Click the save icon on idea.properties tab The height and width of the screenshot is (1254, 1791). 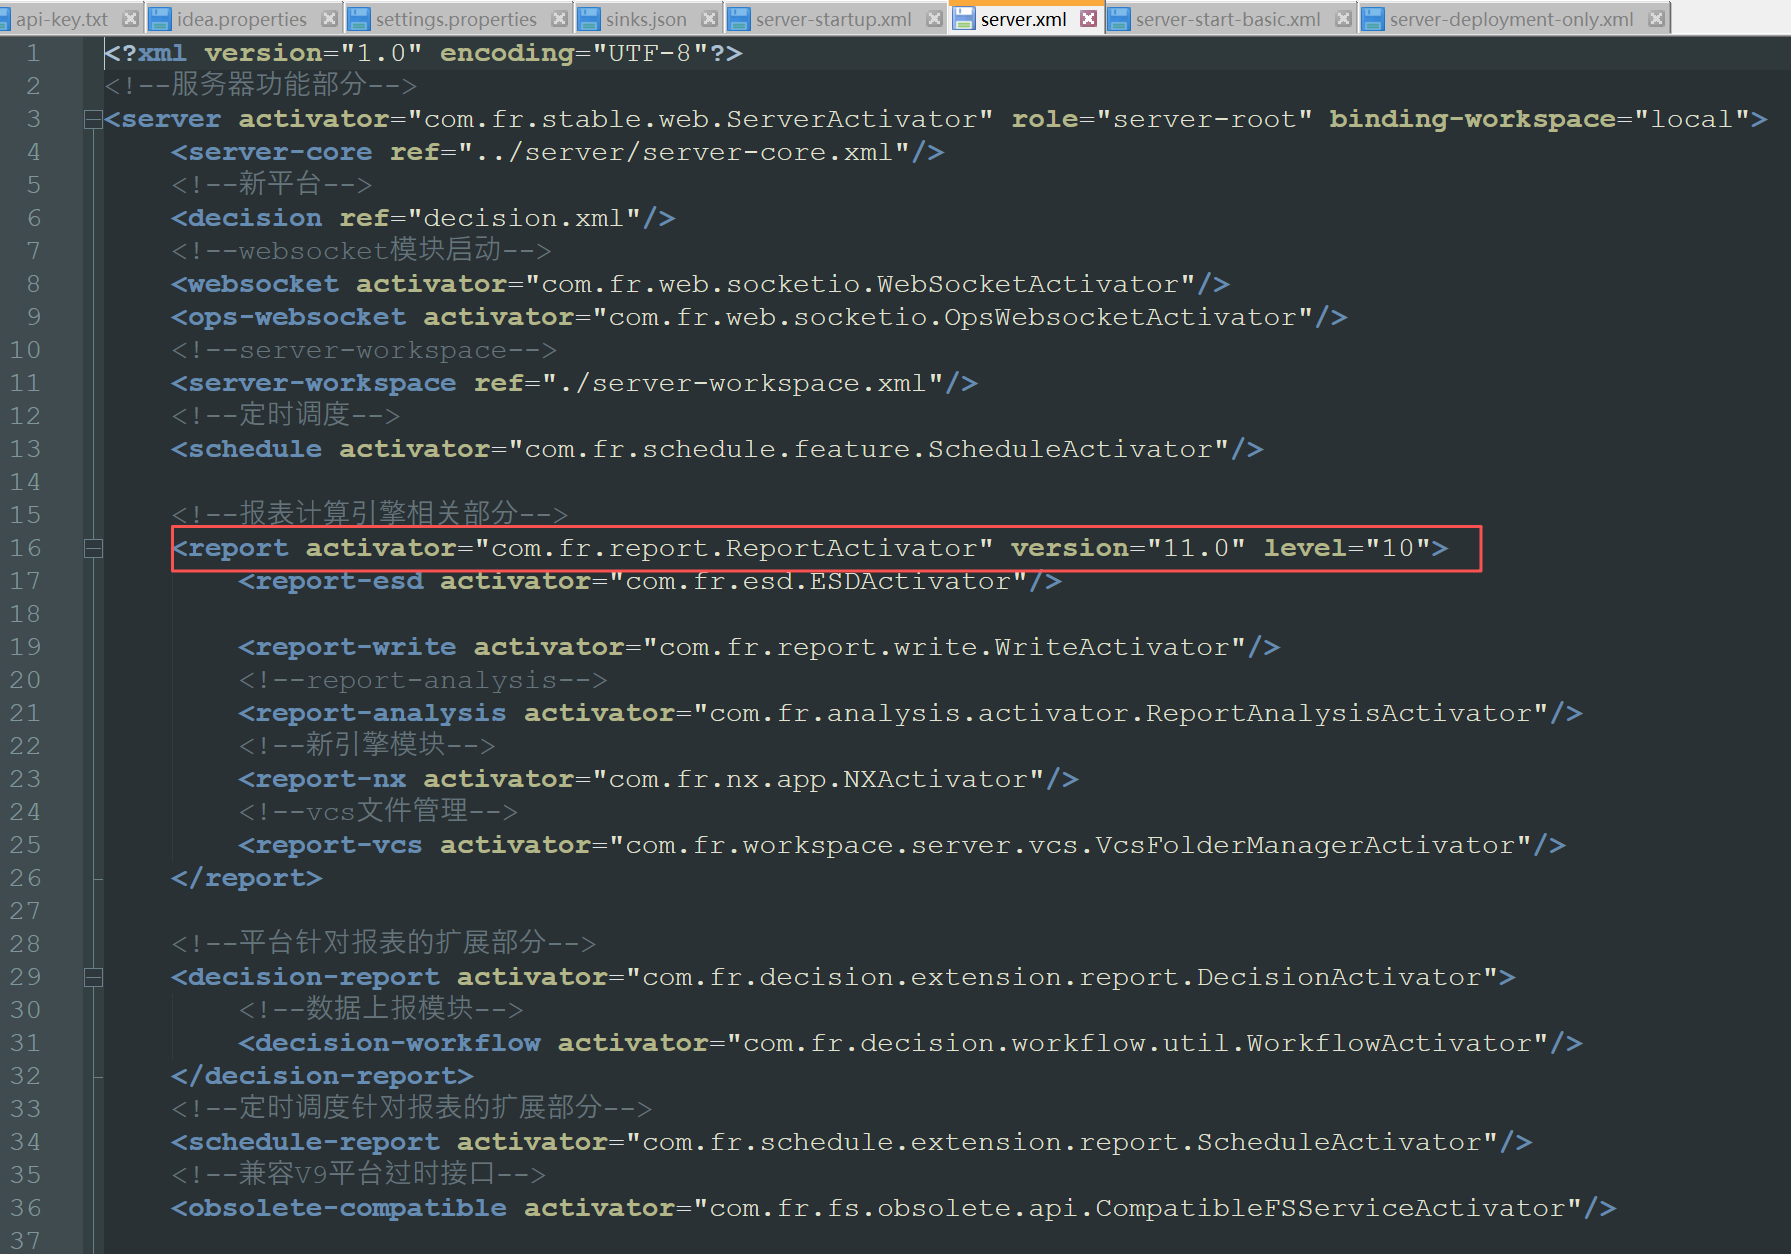pyautogui.click(x=160, y=19)
